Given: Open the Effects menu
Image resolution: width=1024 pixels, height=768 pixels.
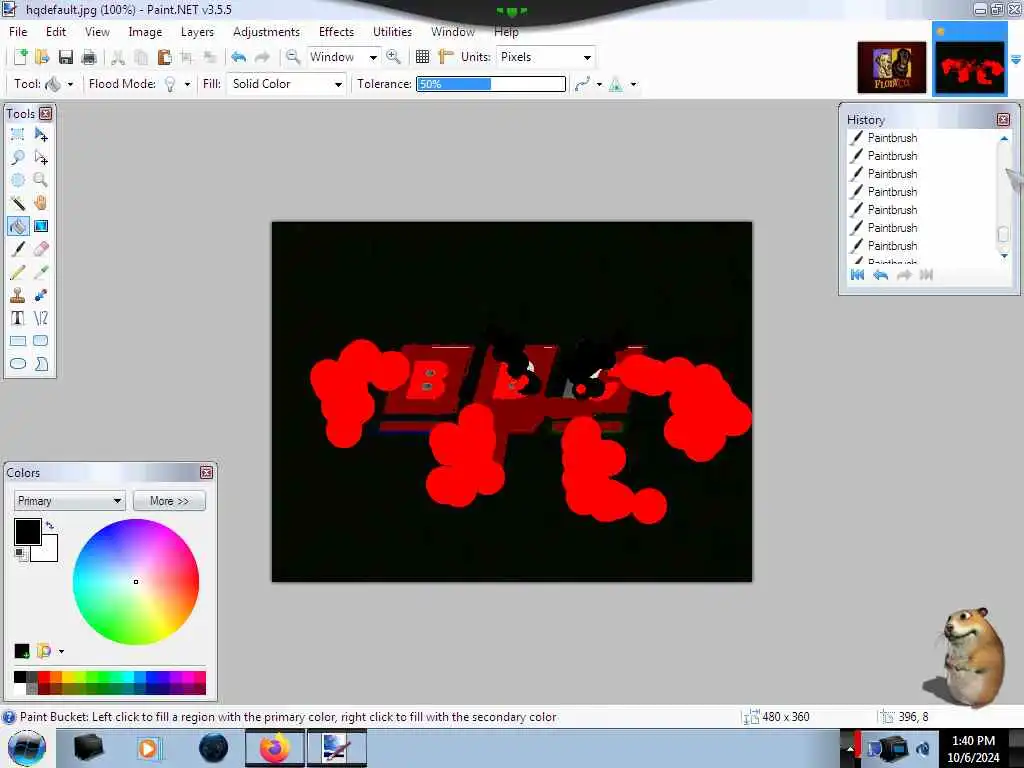Looking at the screenshot, I should tap(336, 31).
